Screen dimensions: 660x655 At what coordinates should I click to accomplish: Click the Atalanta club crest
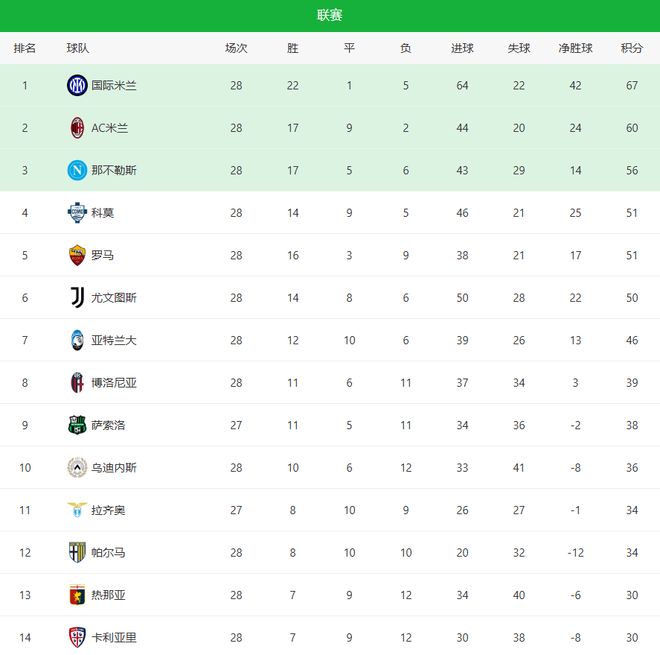pos(77,340)
